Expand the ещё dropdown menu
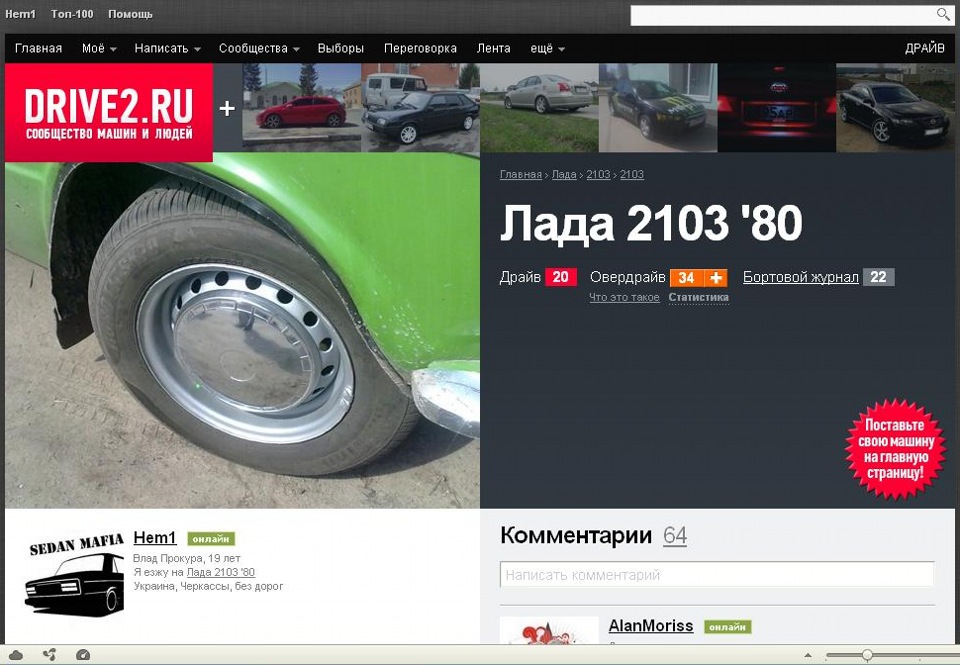Image resolution: width=960 pixels, height=665 pixels. click(547, 48)
